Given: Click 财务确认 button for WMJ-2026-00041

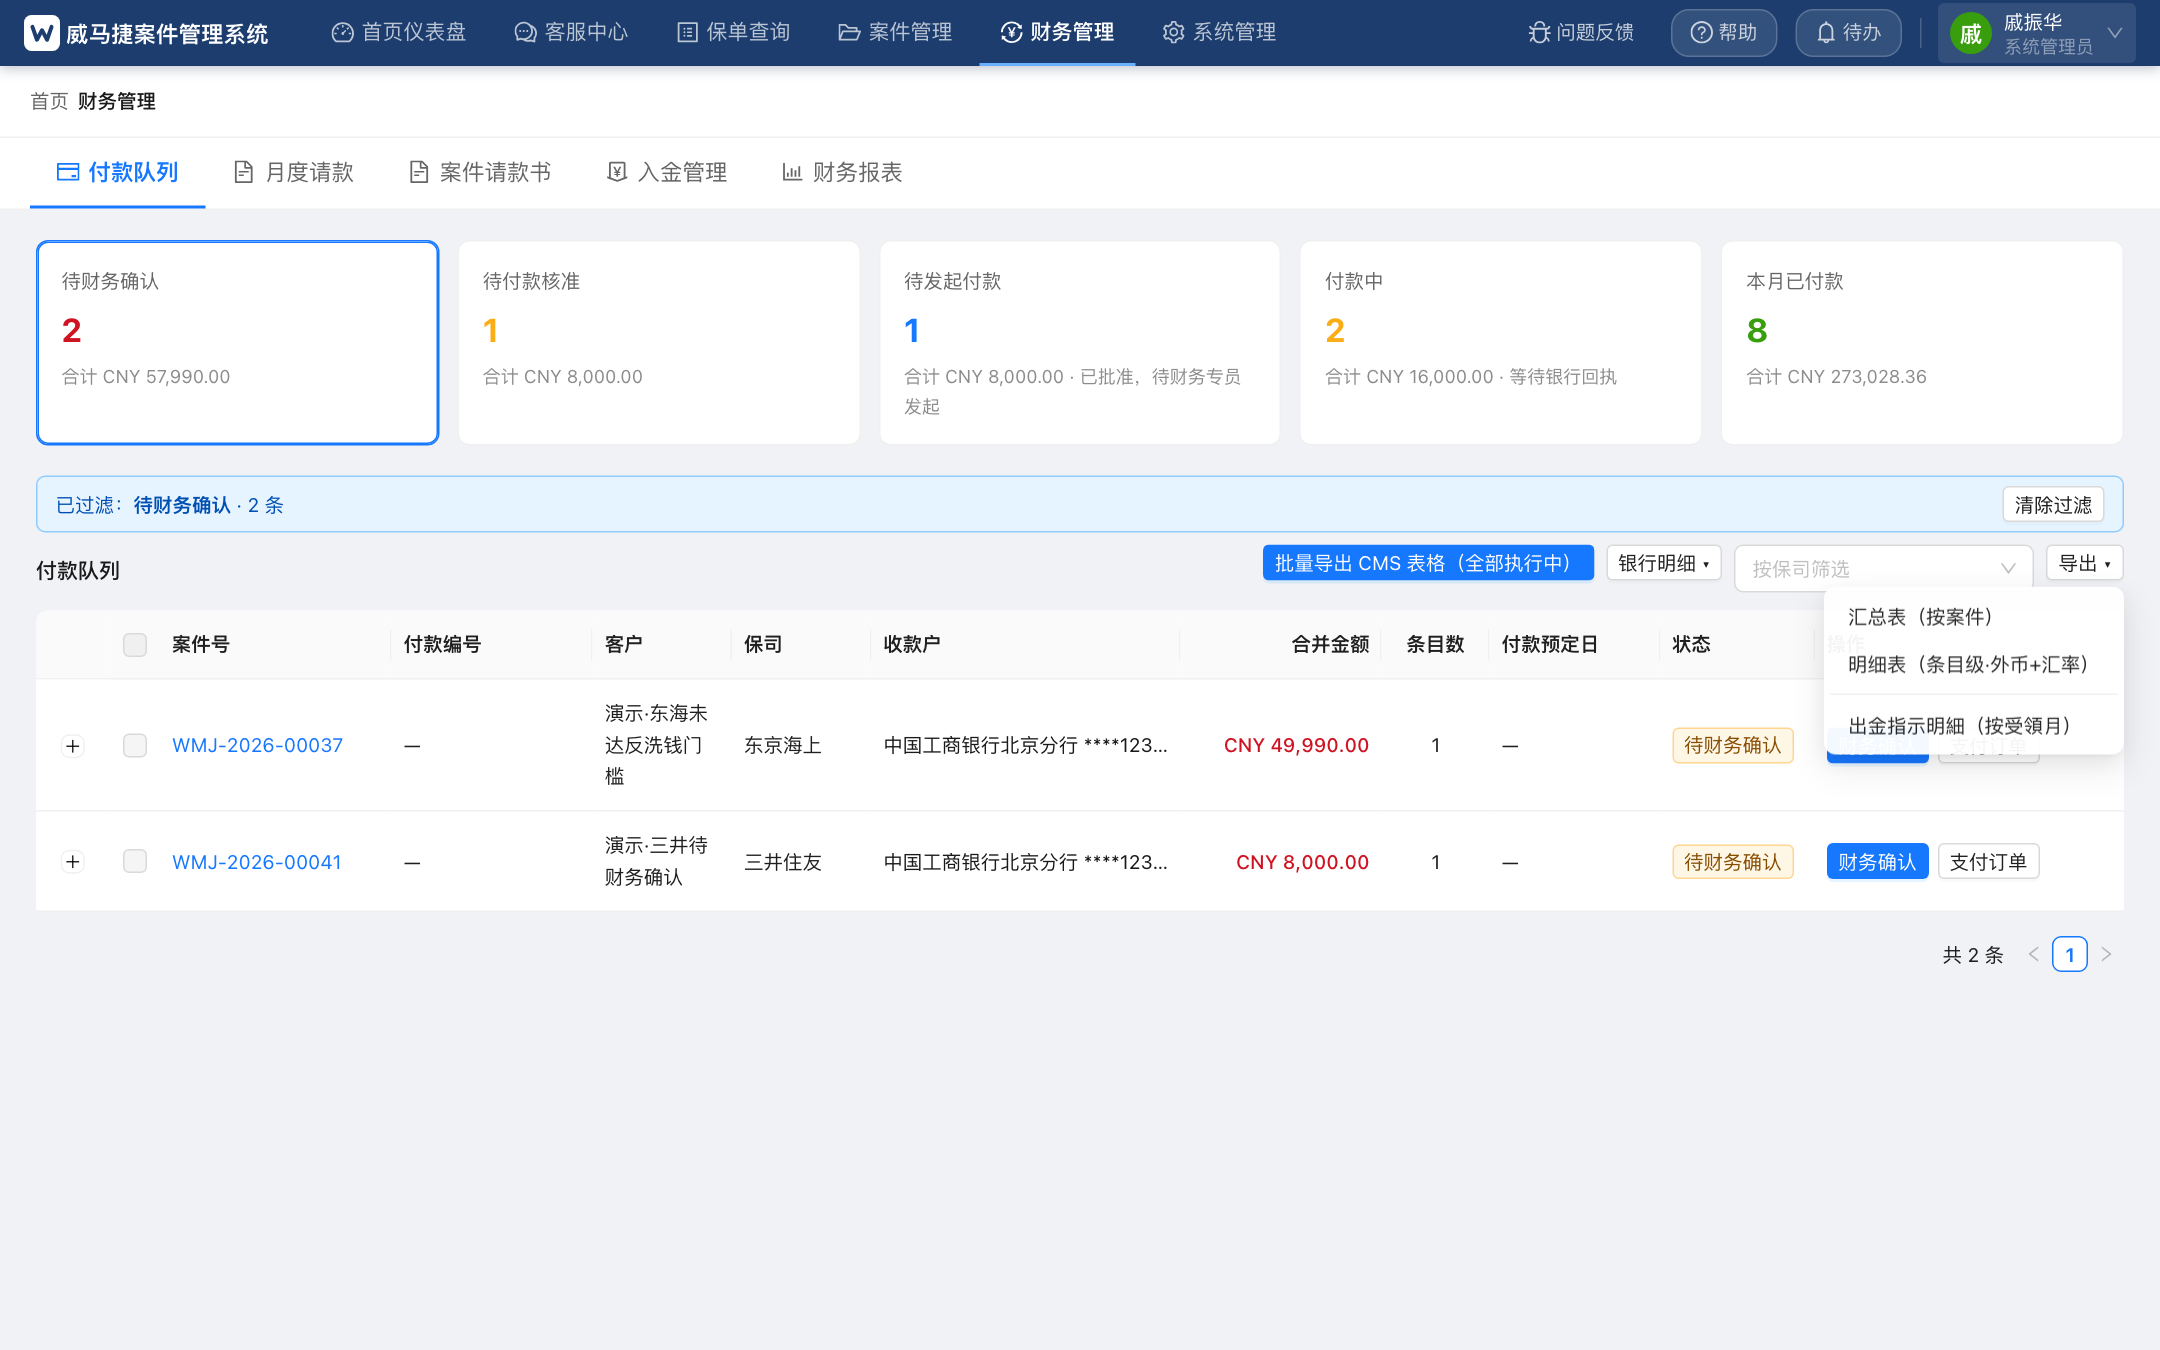Looking at the screenshot, I should tap(1877, 862).
